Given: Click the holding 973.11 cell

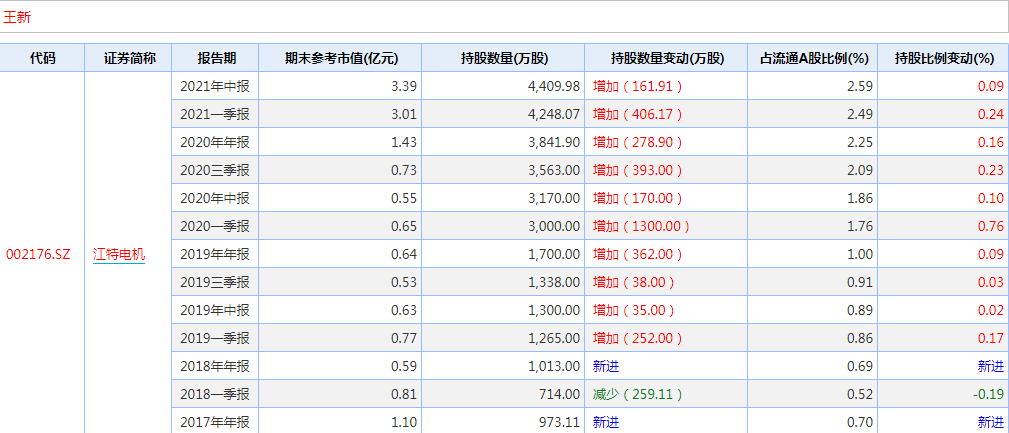Looking at the screenshot, I should [x=503, y=422].
